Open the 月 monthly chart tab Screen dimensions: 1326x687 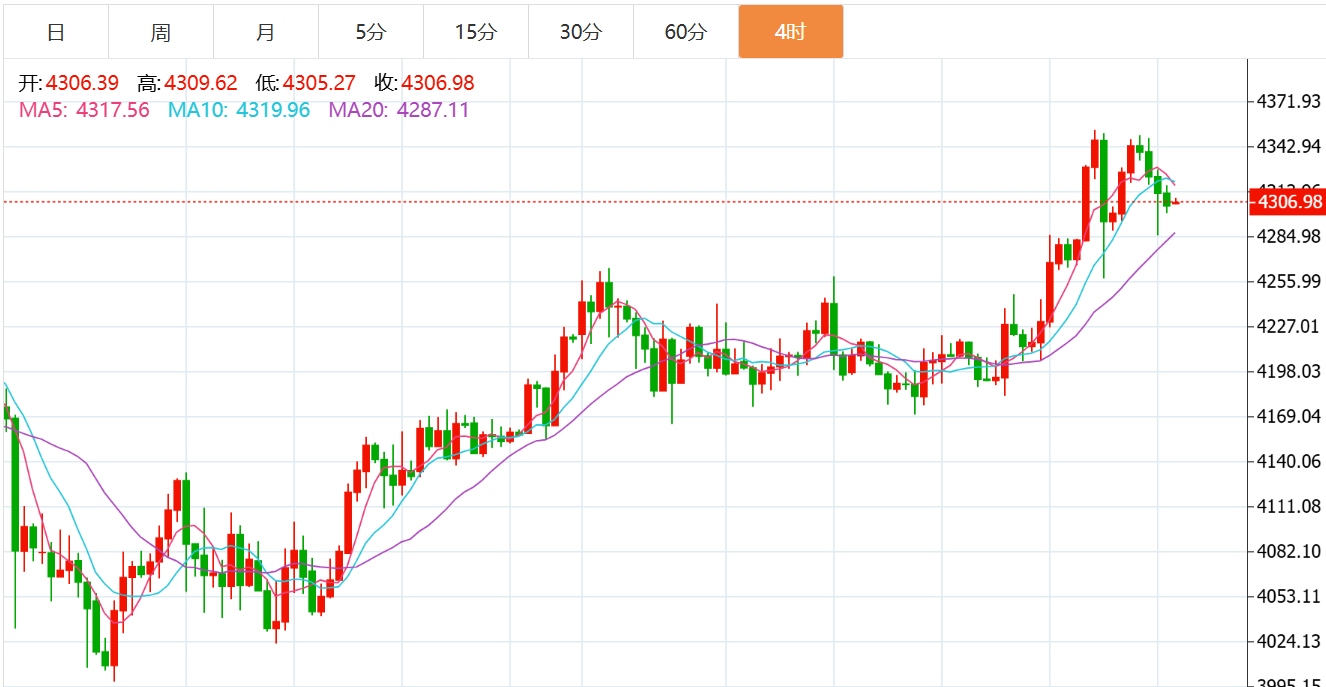click(265, 32)
